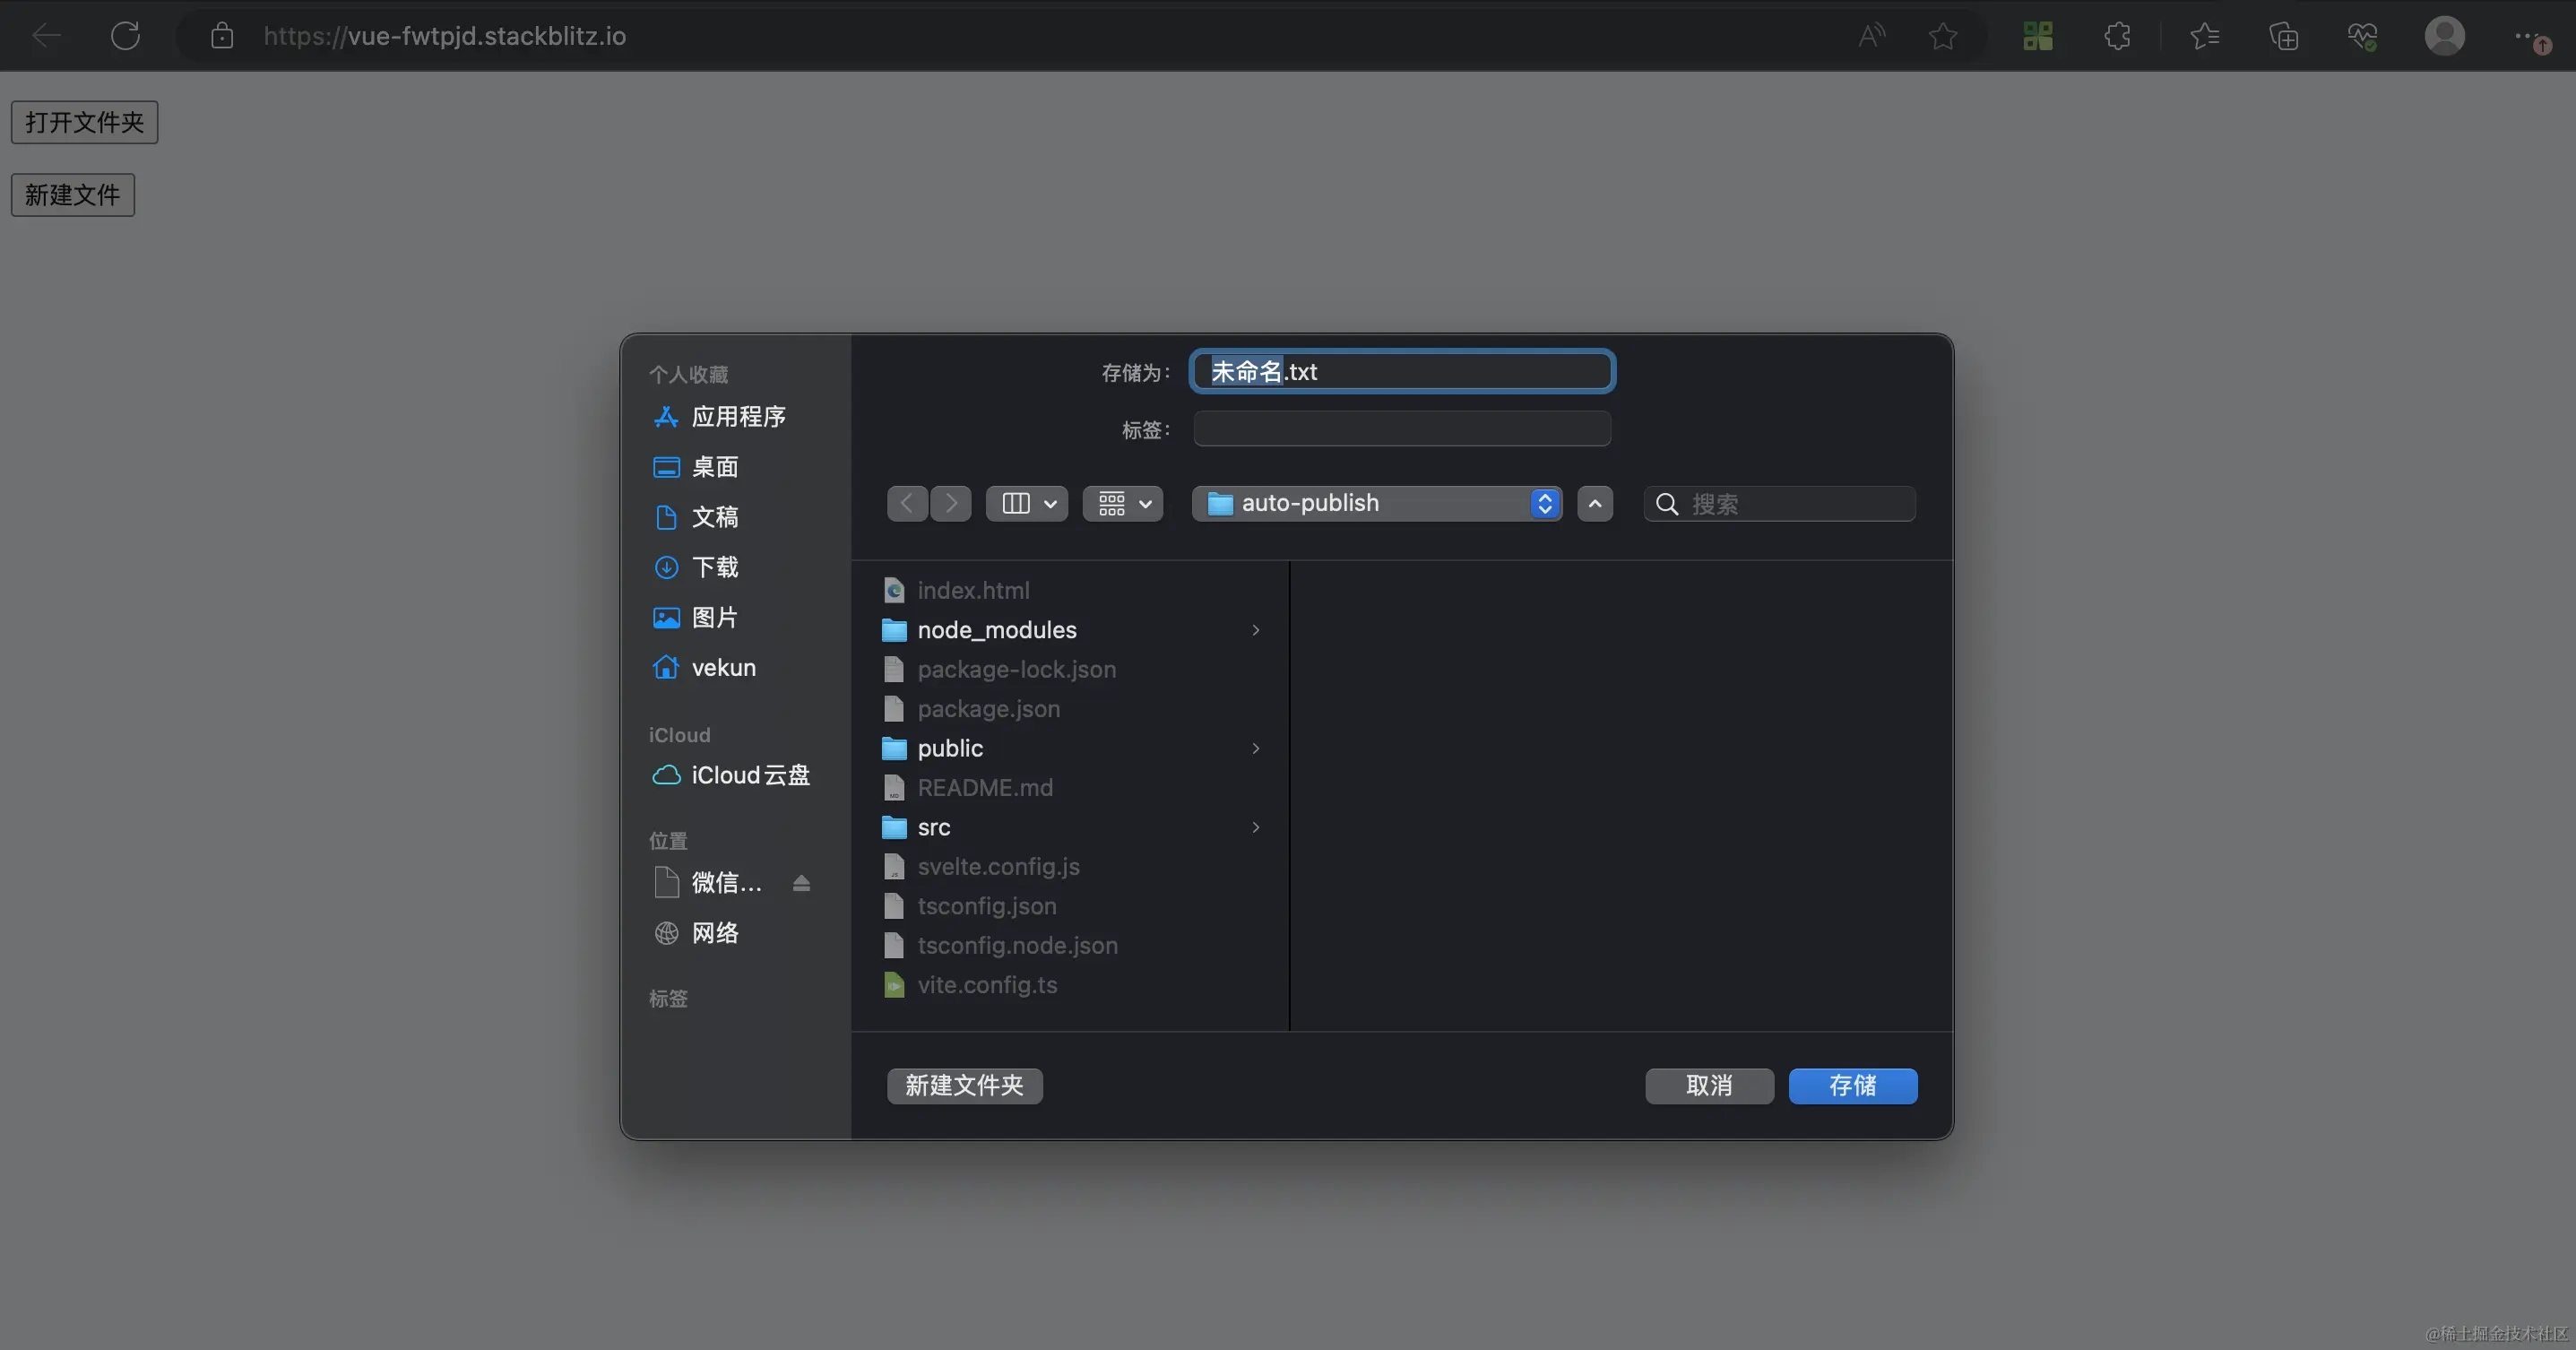Open the grid grouping options dropdown
This screenshot has height=1350, width=2576.
pos(1123,503)
